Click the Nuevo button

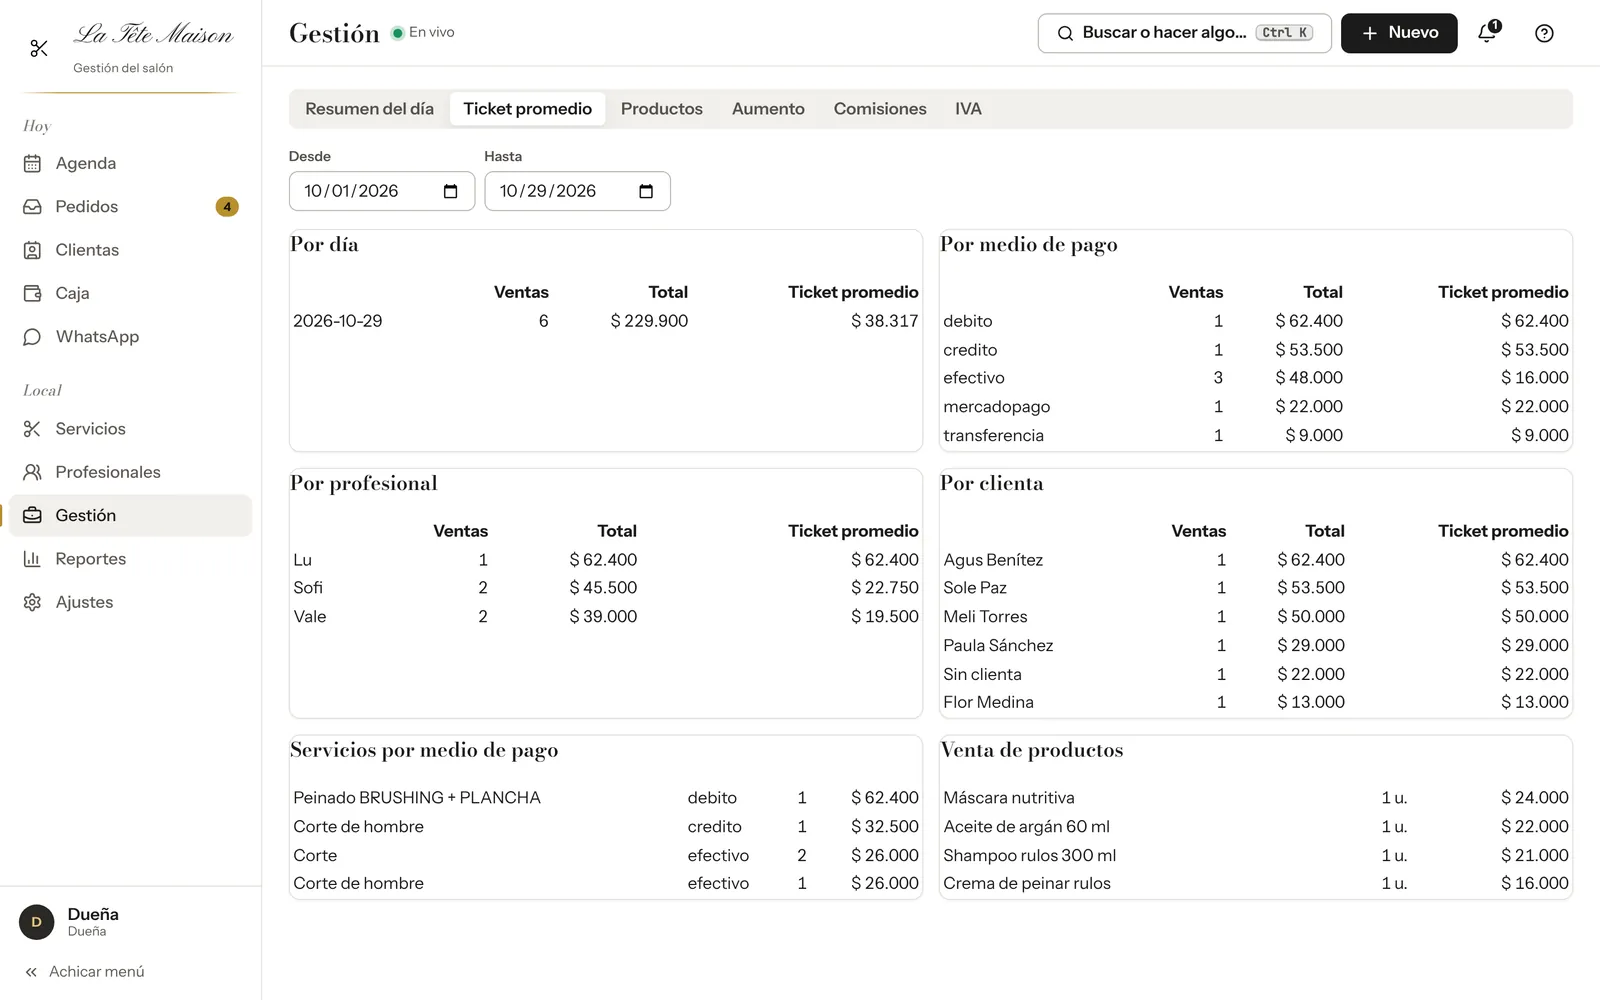[1399, 33]
